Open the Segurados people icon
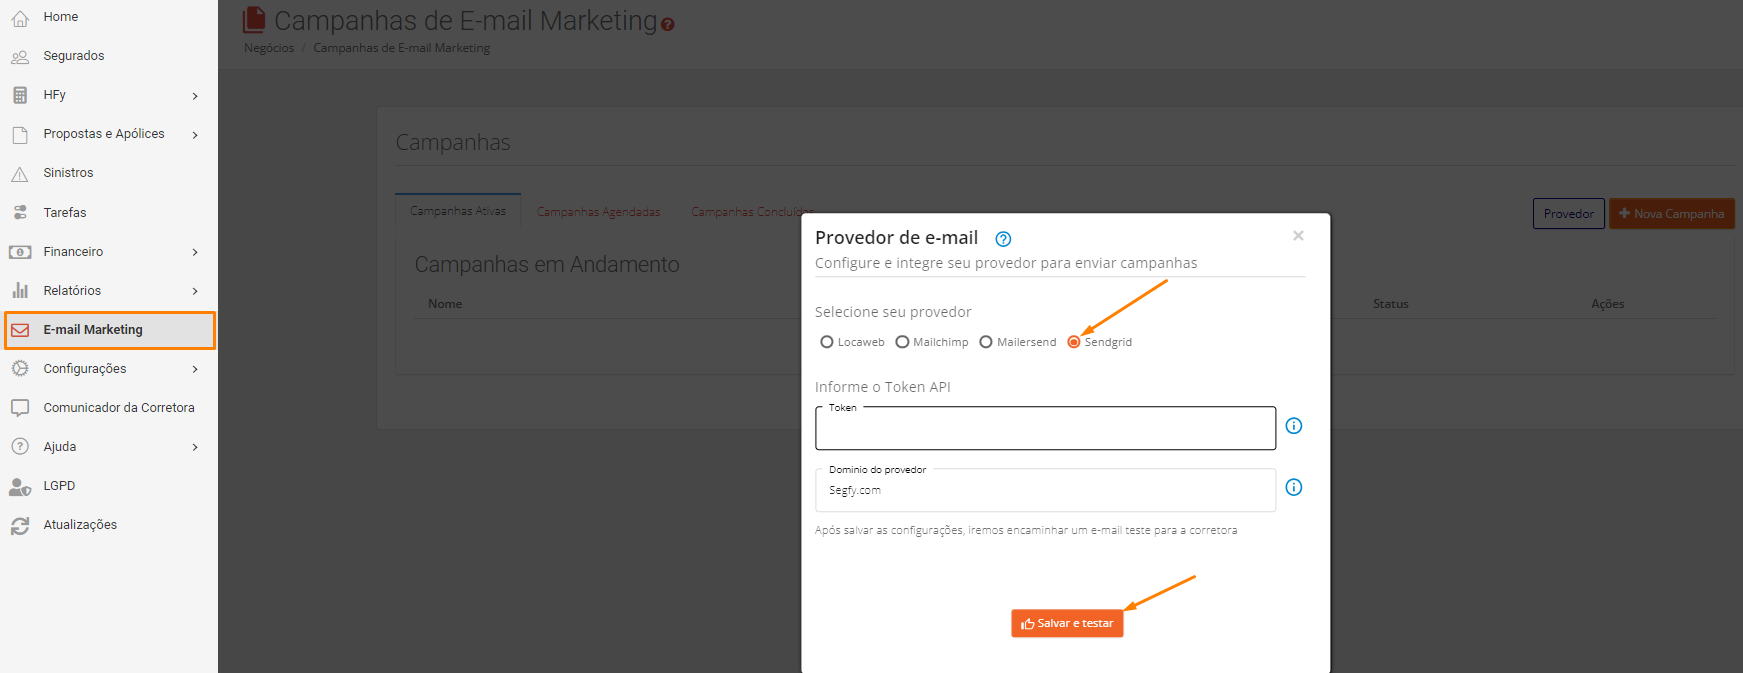This screenshot has width=1743, height=673. [x=20, y=57]
